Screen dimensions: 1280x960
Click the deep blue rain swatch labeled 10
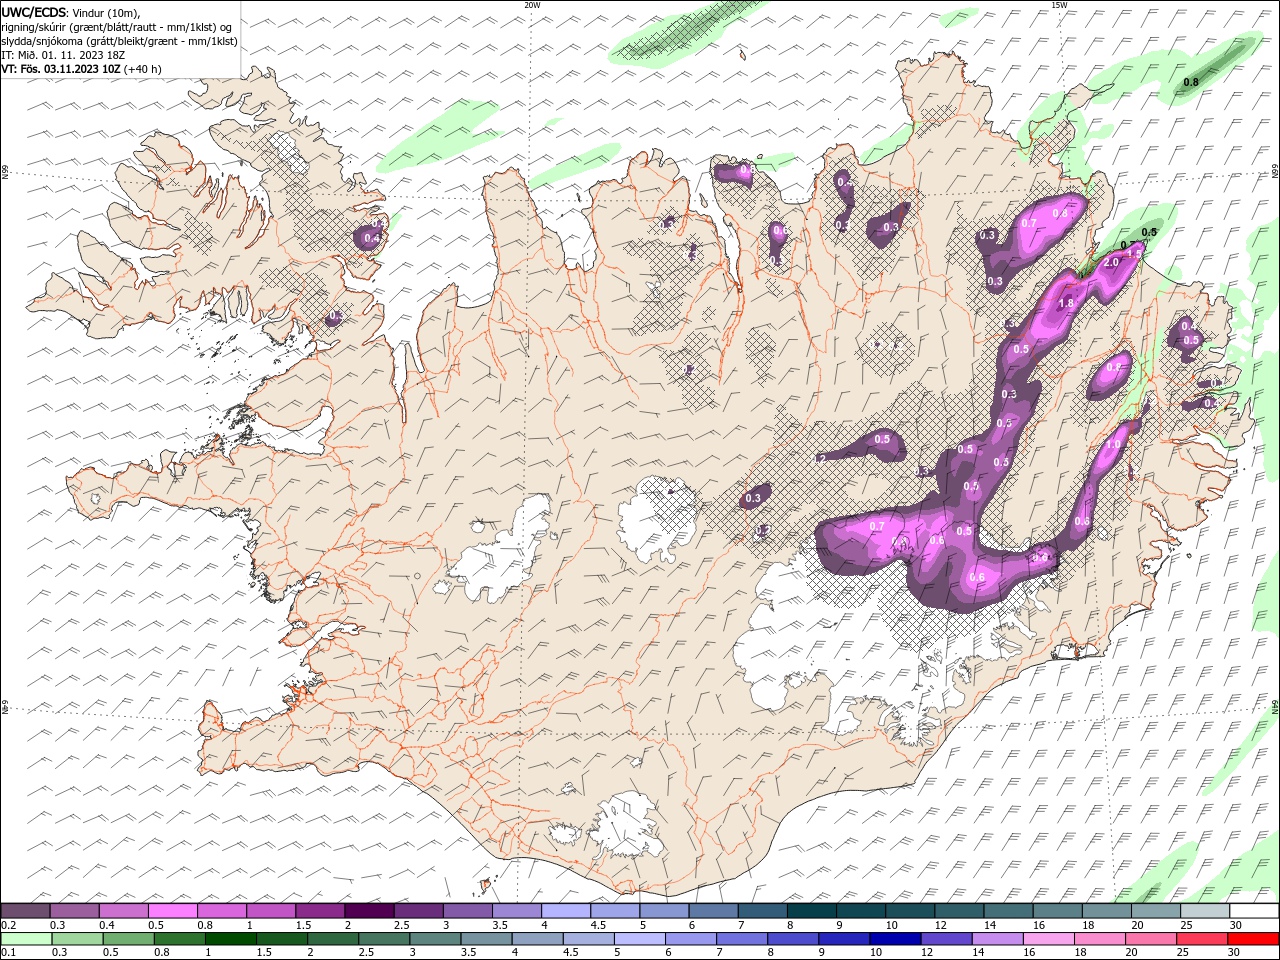click(x=894, y=939)
